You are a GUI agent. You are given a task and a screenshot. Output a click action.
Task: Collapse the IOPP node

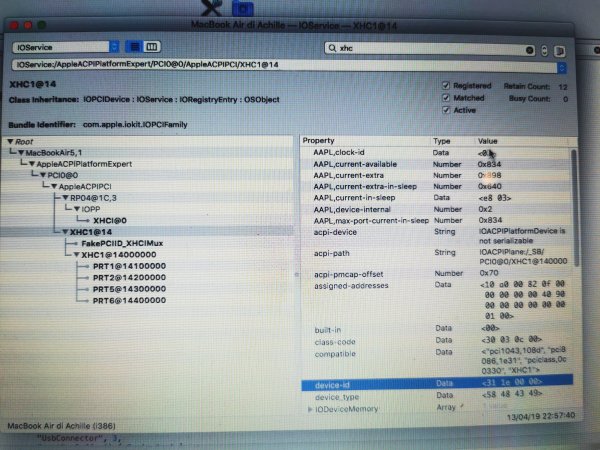(x=77, y=209)
